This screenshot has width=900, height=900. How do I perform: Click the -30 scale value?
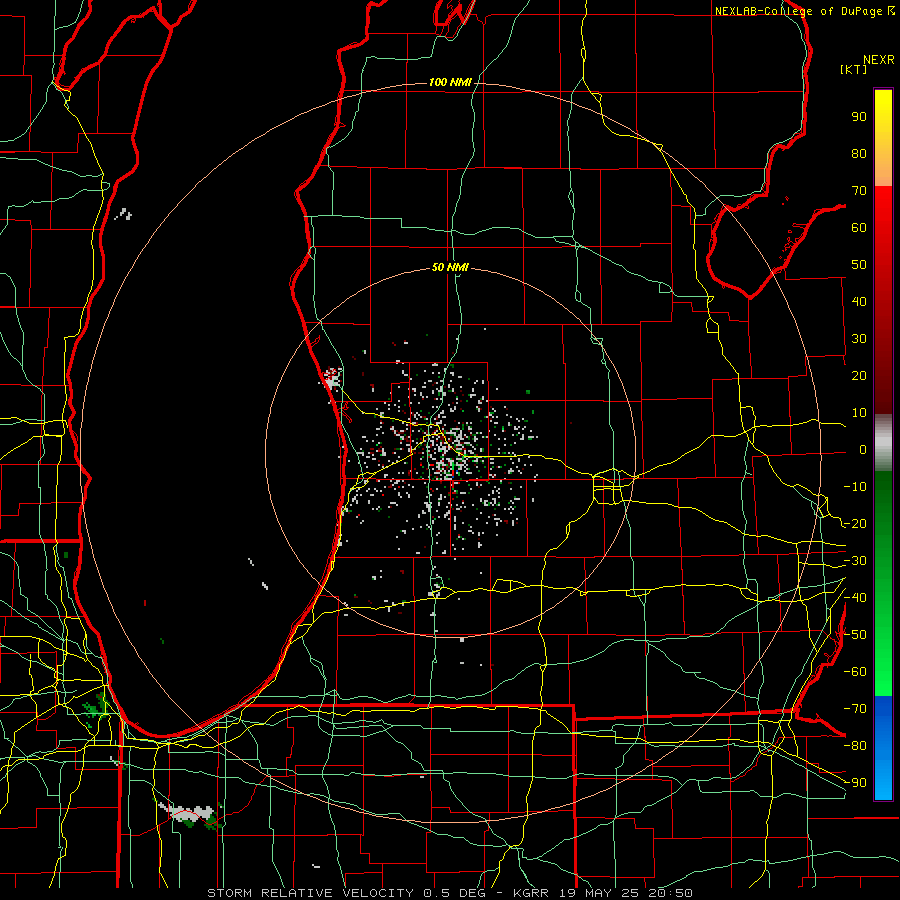tap(855, 561)
